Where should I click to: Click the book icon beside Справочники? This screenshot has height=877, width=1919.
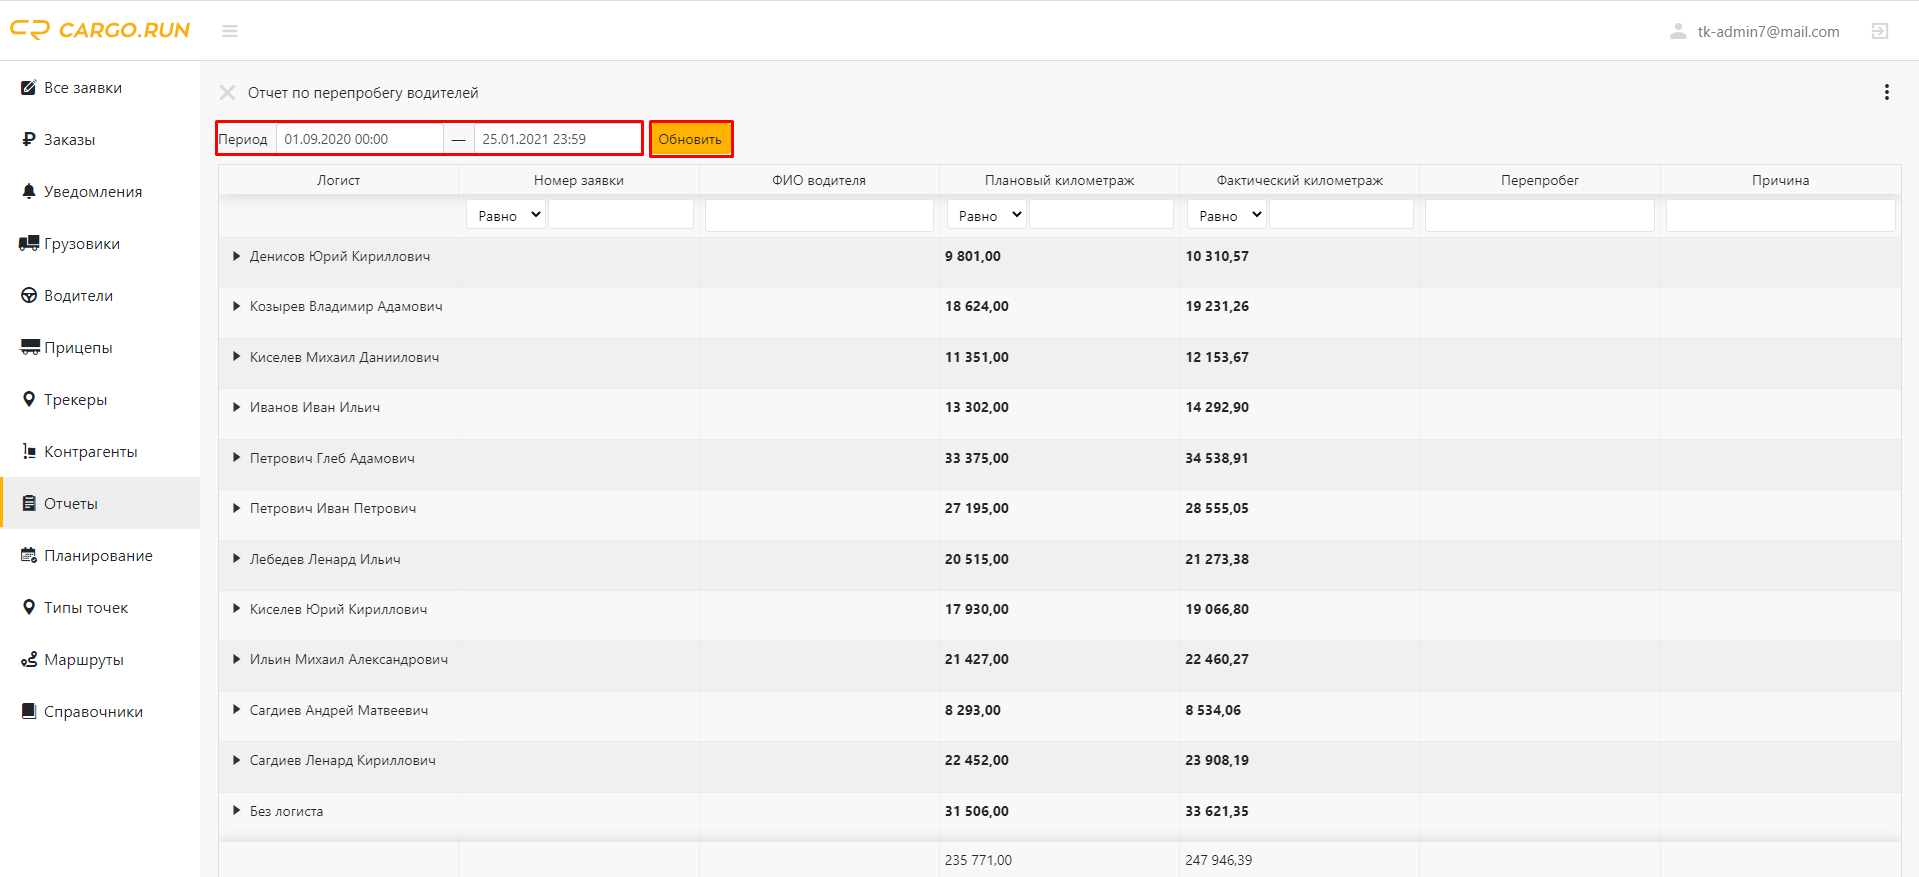(29, 711)
